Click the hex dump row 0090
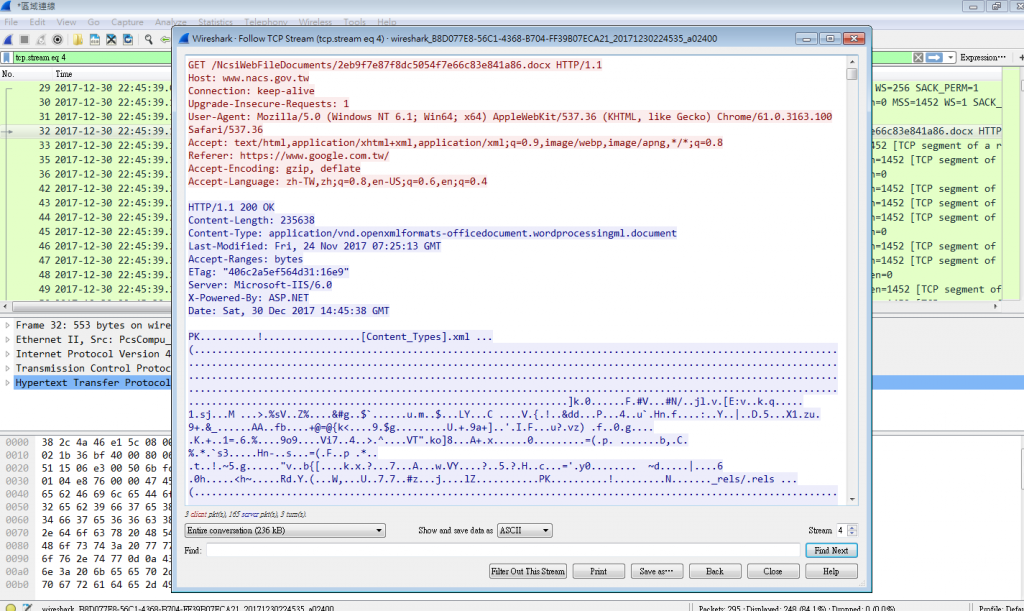This screenshot has height=611, width=1024. coord(86,559)
